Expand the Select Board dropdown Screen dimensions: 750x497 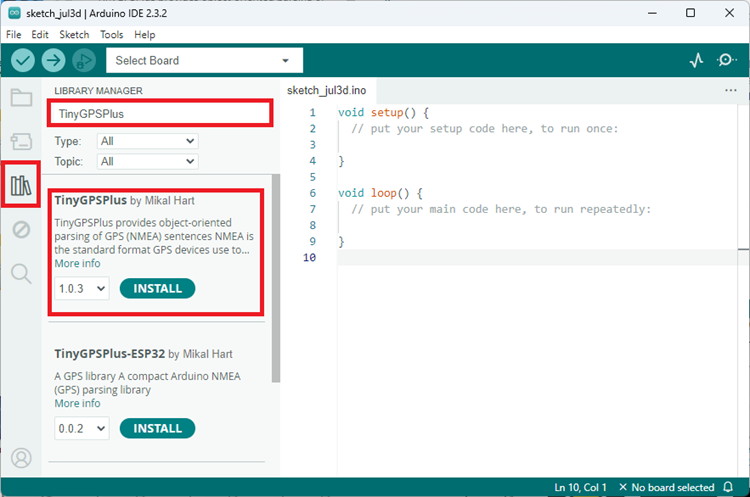(x=204, y=61)
